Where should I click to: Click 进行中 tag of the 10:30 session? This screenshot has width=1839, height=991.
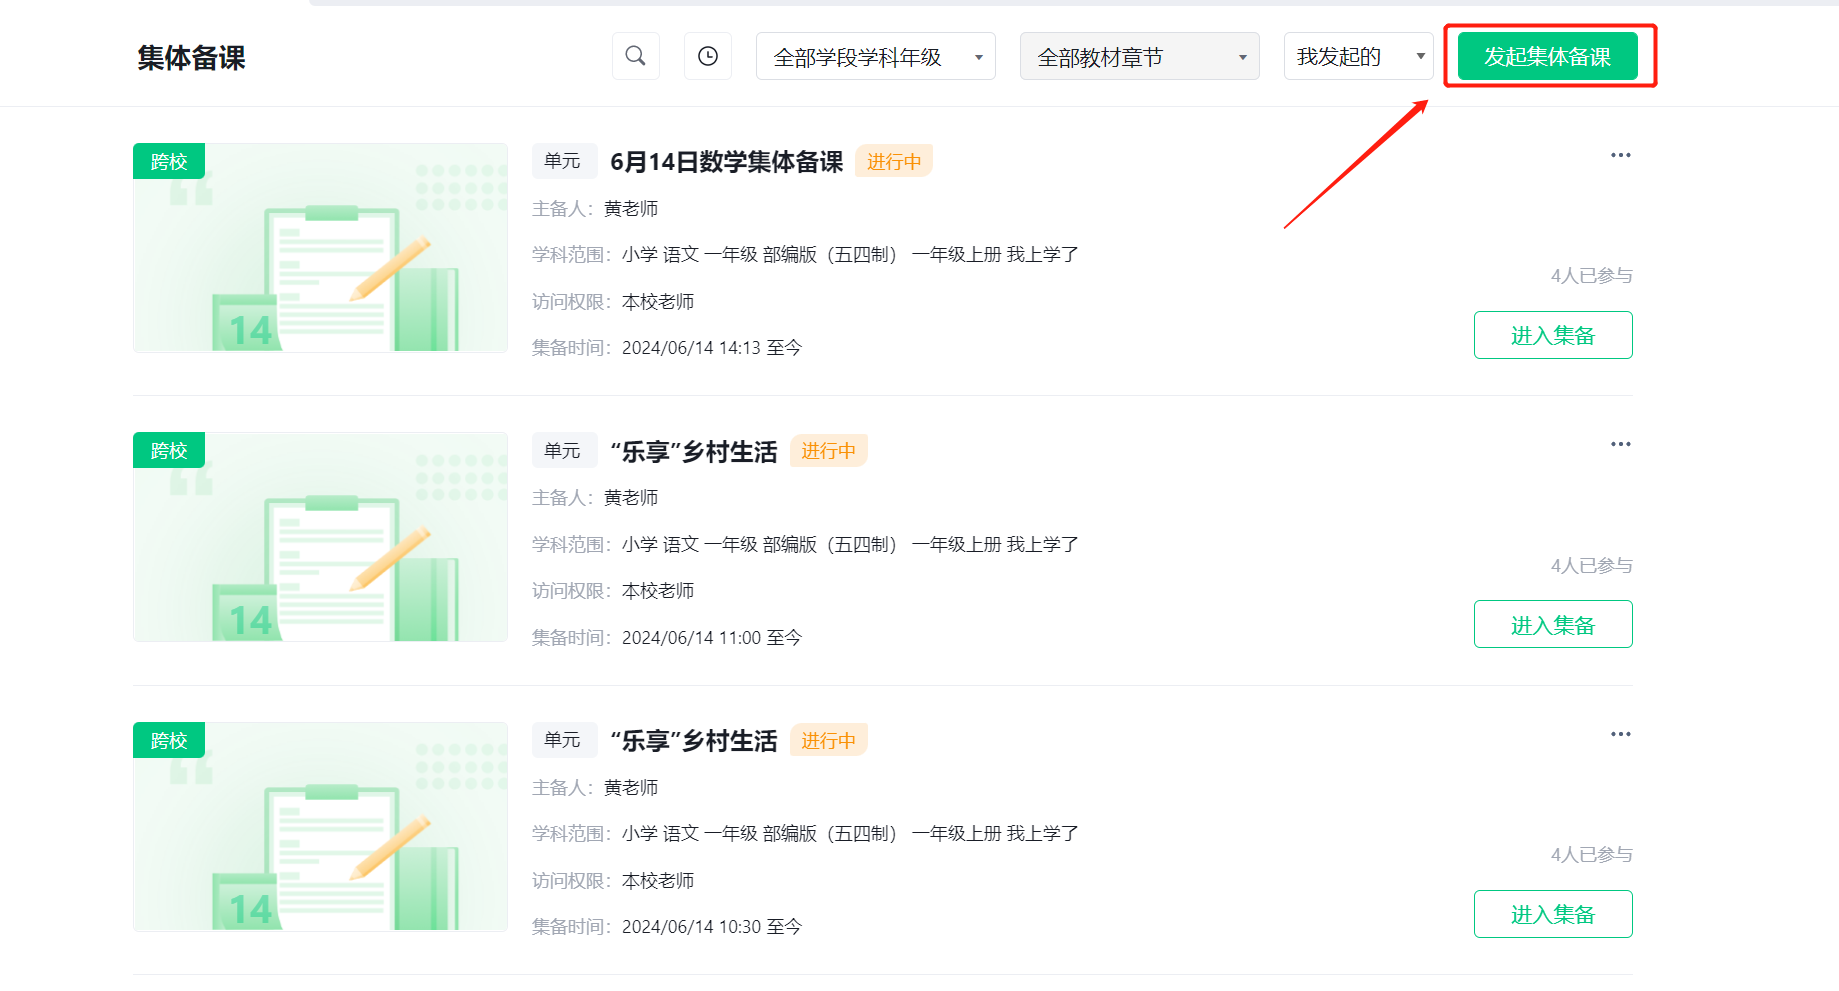(829, 740)
